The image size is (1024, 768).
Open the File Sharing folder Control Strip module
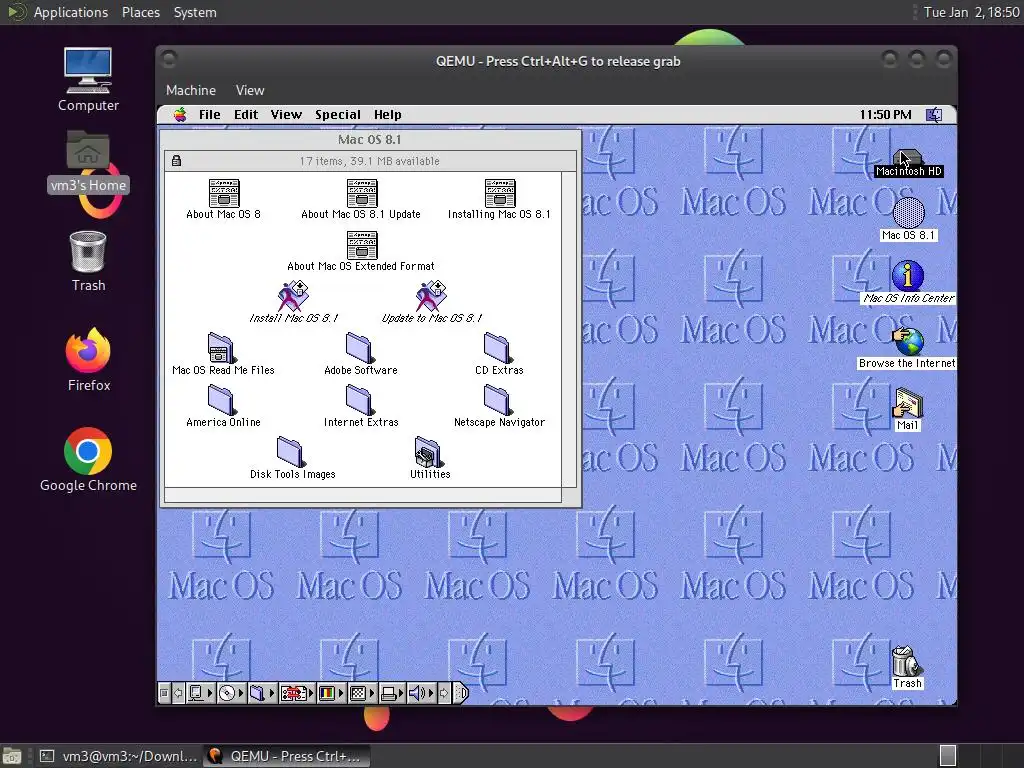263,693
